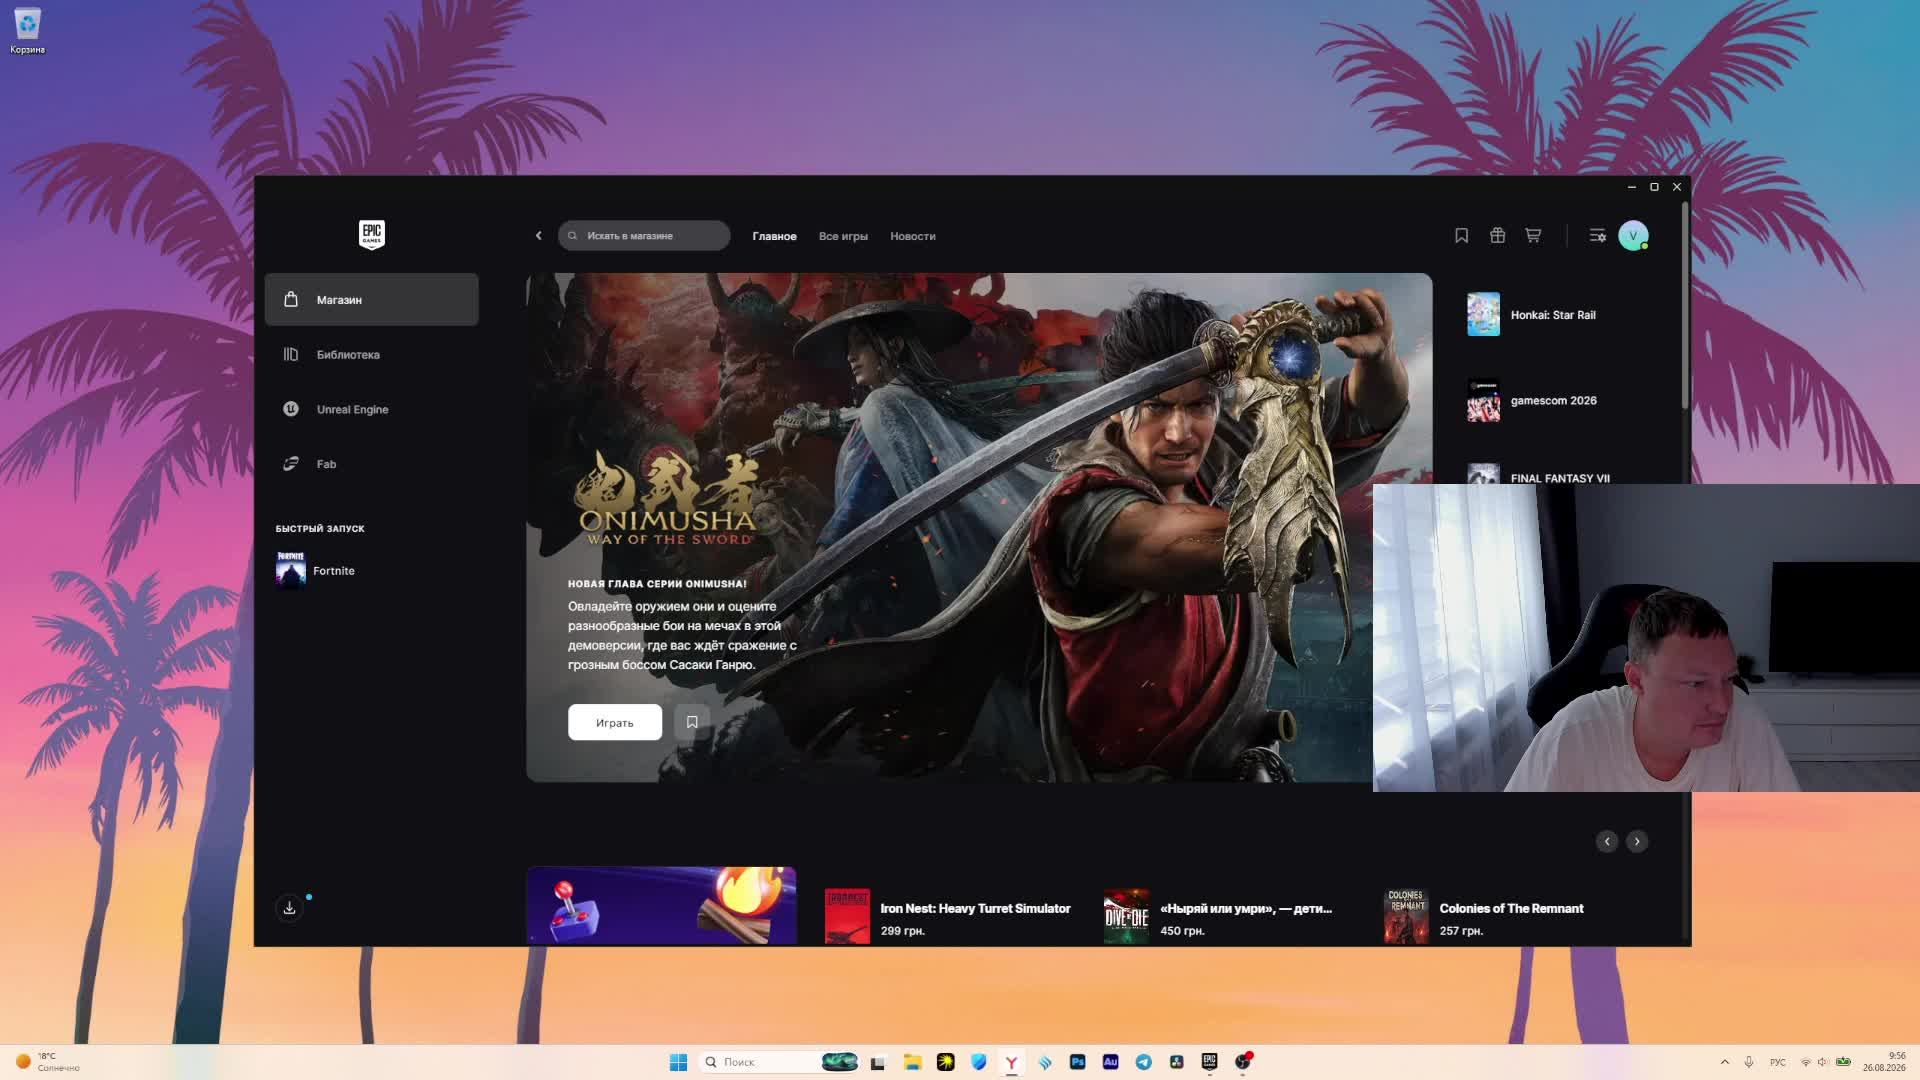
Task: Open the weather widget showing 18°C
Action: [x=47, y=1062]
